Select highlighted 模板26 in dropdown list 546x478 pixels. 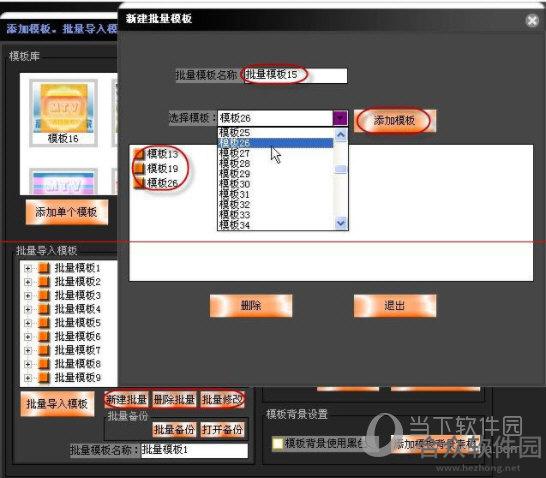(275, 143)
